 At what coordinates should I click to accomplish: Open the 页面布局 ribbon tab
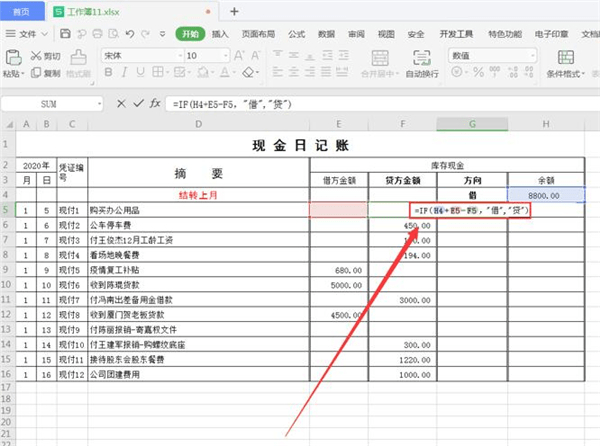[x=258, y=34]
